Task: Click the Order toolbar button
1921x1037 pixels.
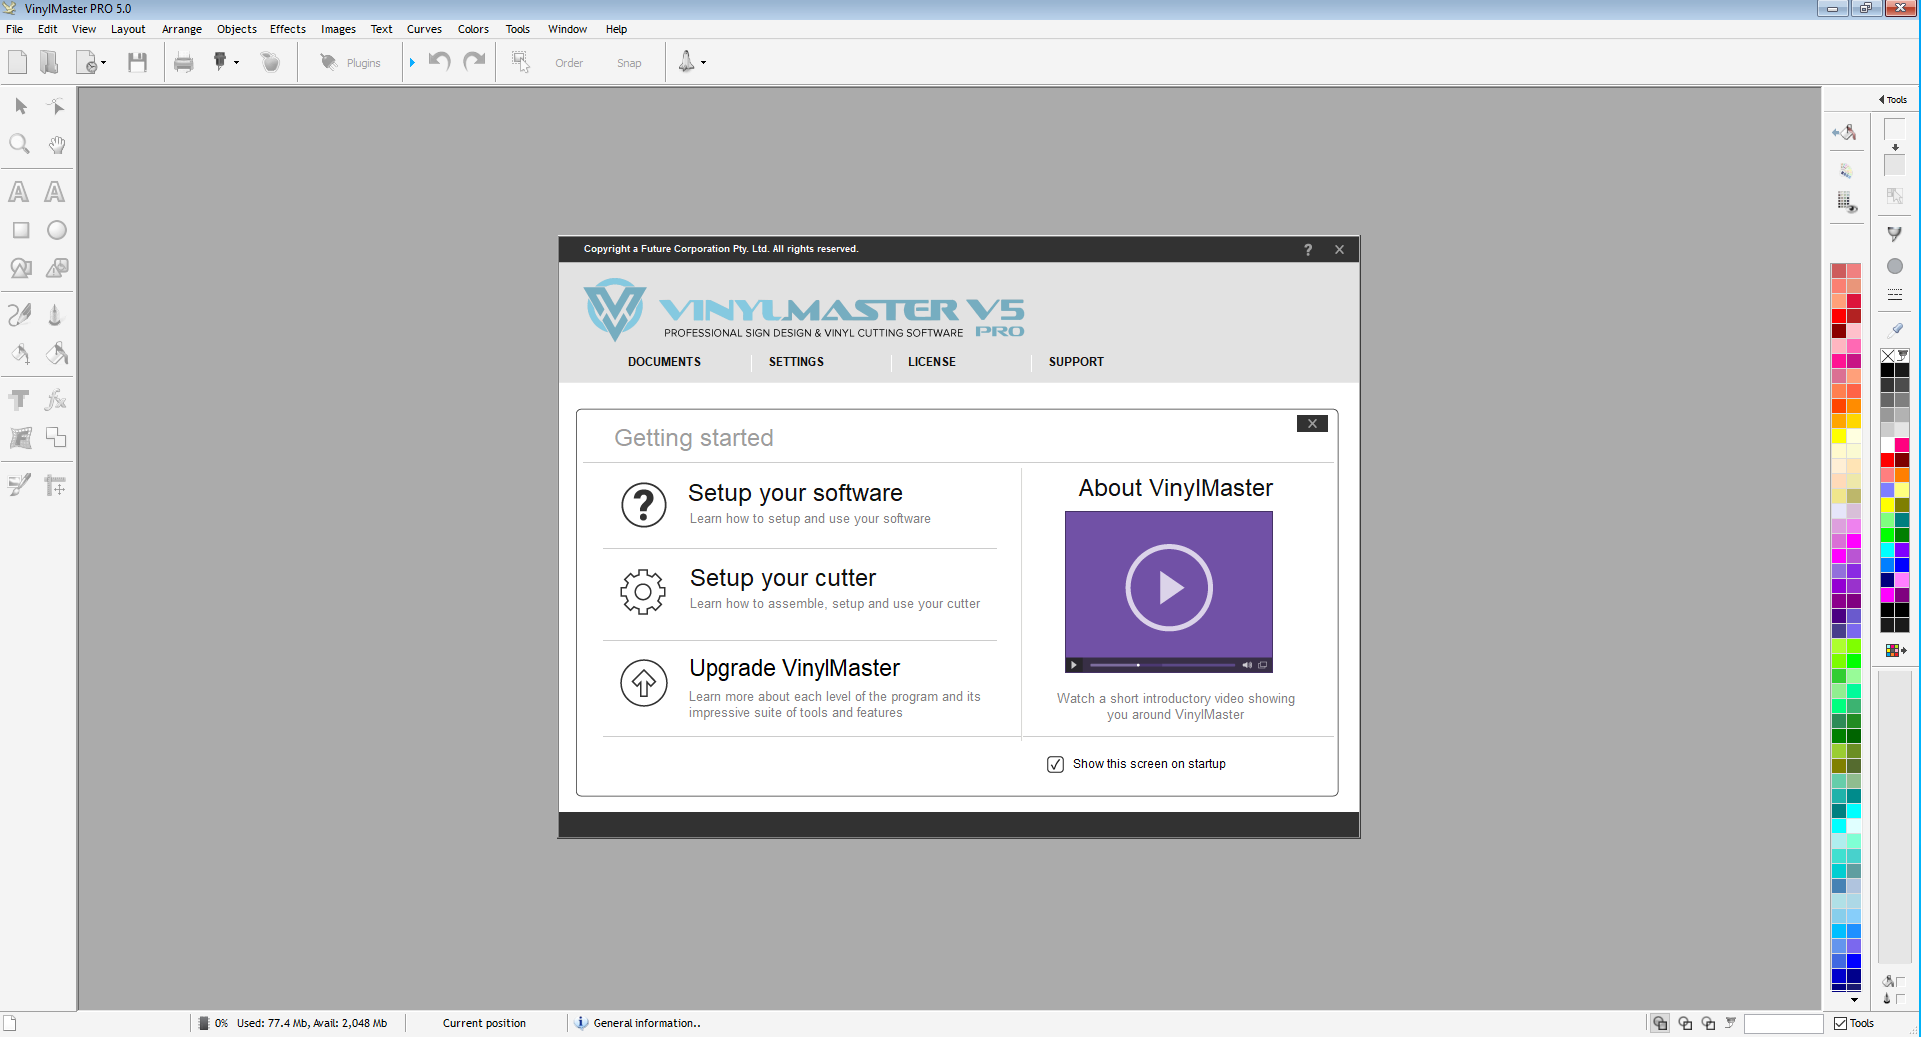Action: [x=569, y=63]
